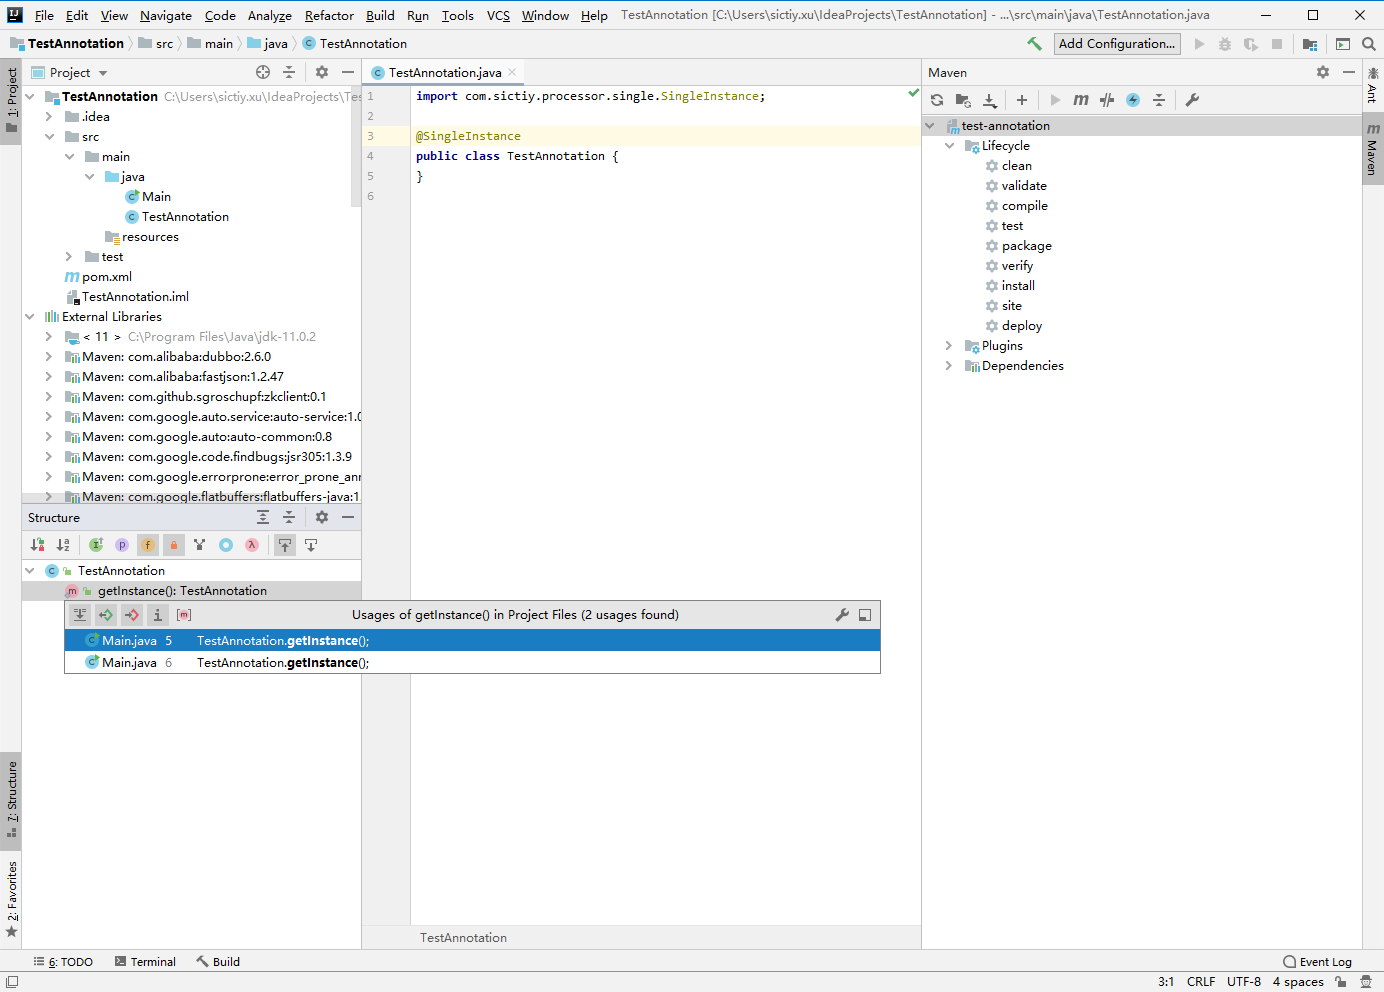The height and width of the screenshot is (992, 1384).
Task: Switch to TestAnnotation.java editor tab
Action: click(x=444, y=72)
